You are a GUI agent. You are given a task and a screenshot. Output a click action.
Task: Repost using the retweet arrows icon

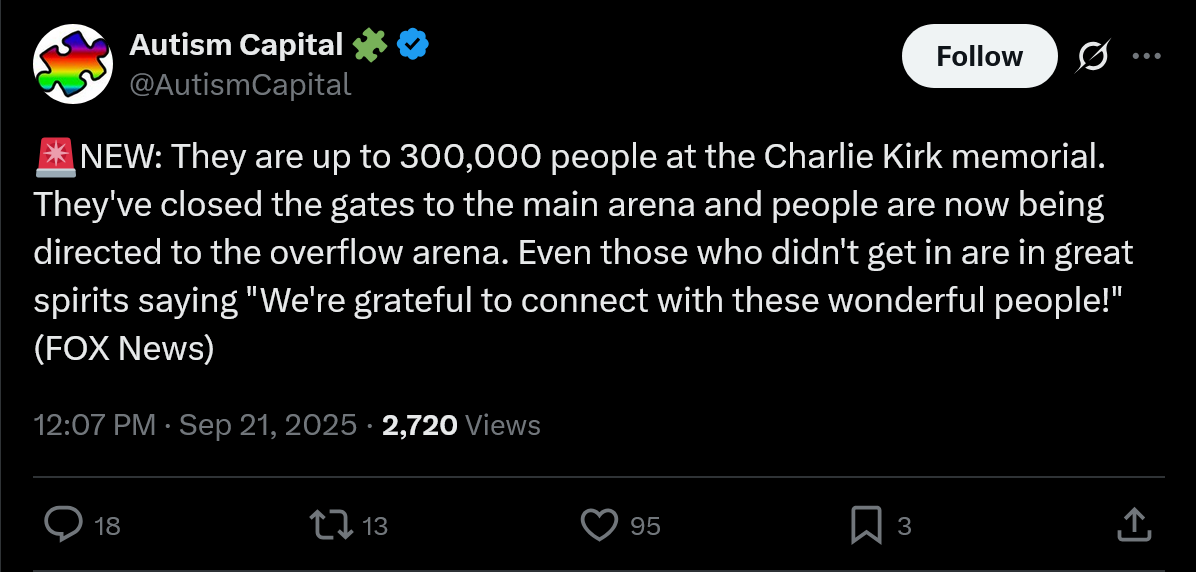330,525
